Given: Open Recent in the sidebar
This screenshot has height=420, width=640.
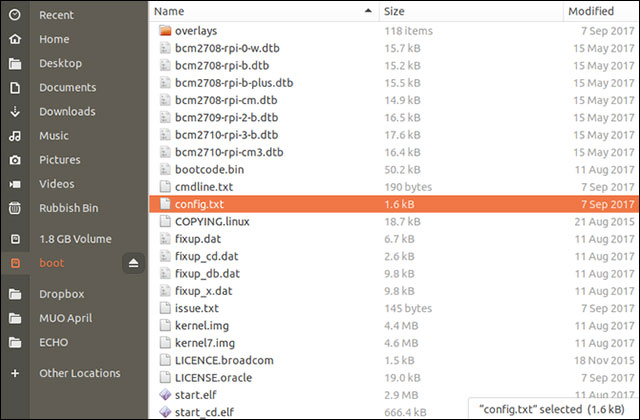Looking at the screenshot, I should point(56,15).
